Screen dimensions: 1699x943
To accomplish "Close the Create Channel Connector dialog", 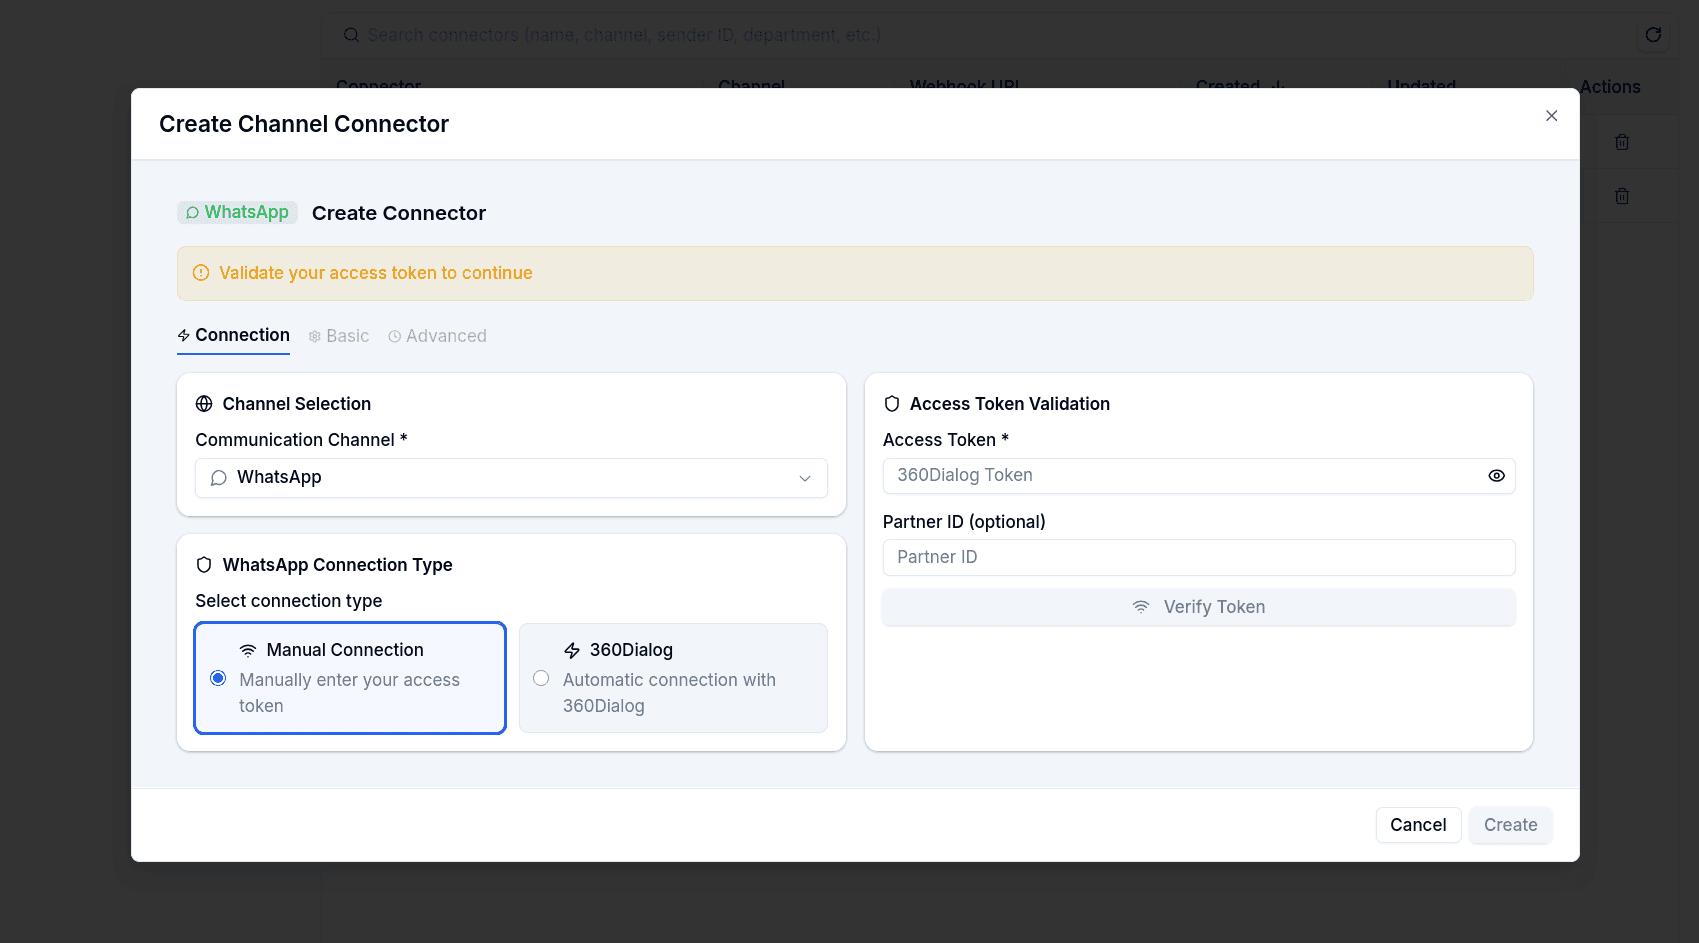I will pos(1551,116).
